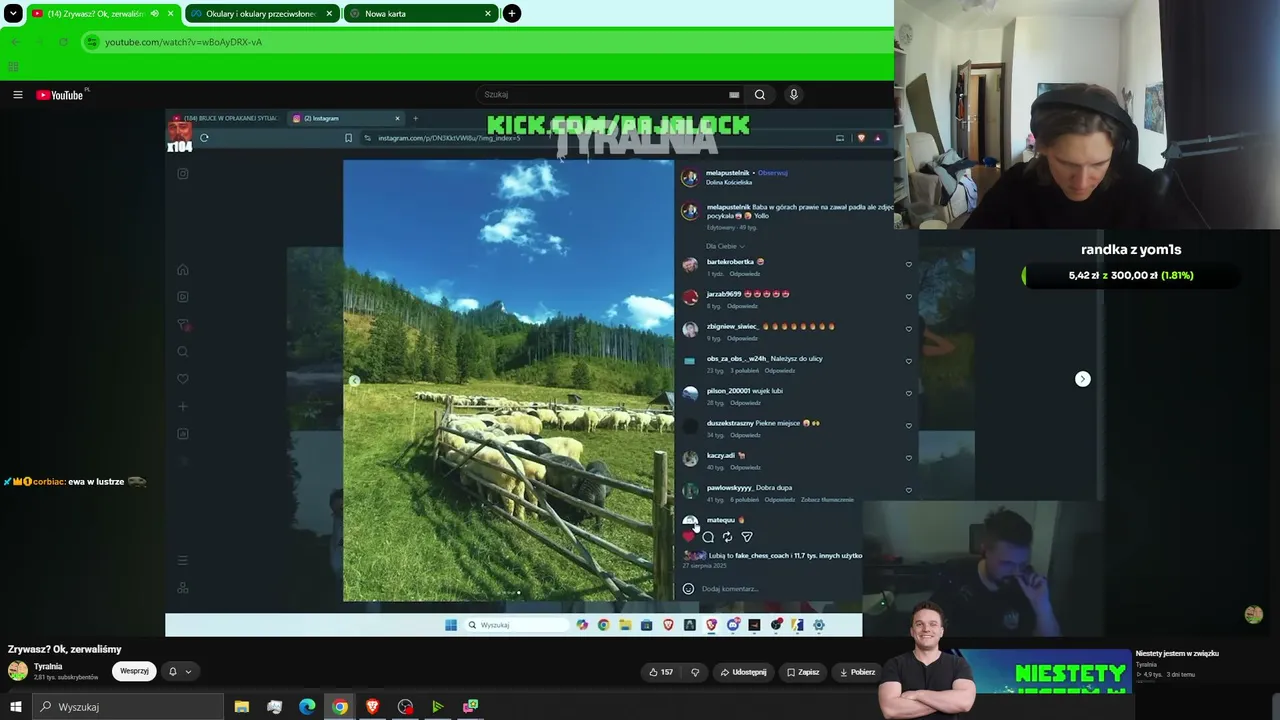Open Instagram Reels in the sidebar
Screen dimensions: 1280x720
coord(183,297)
